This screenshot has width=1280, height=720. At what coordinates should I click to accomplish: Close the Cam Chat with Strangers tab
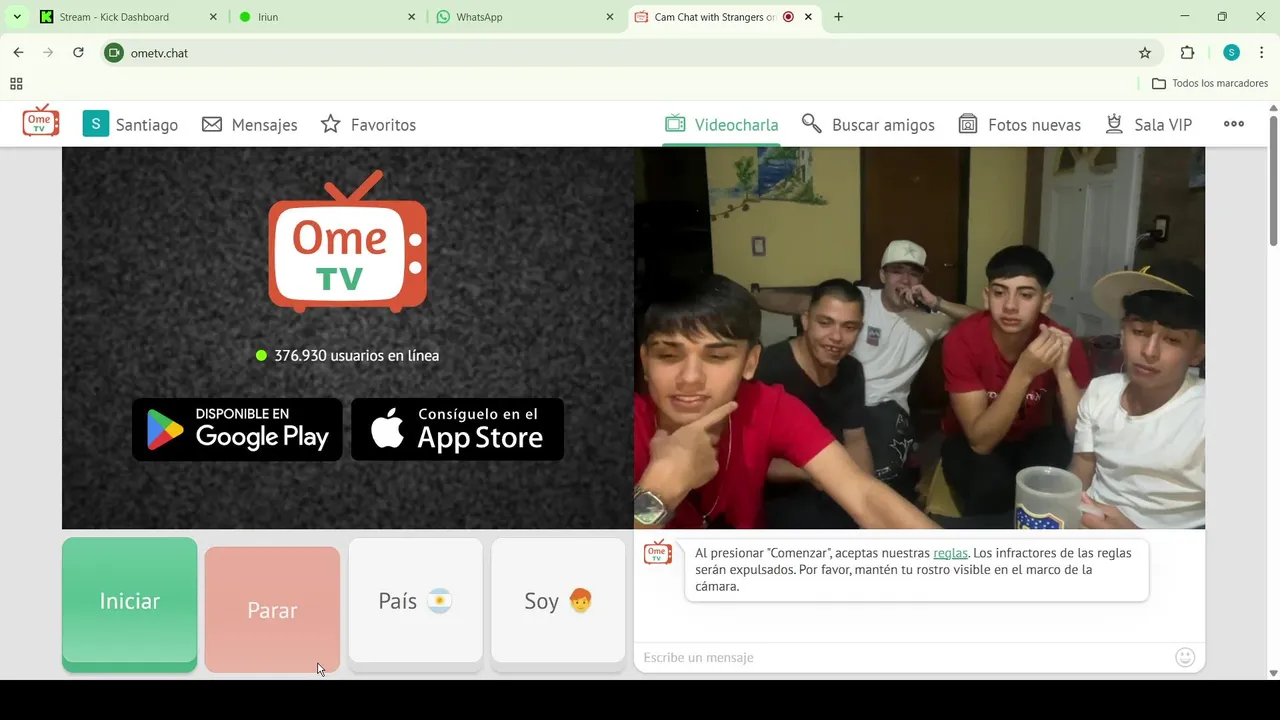(x=808, y=17)
